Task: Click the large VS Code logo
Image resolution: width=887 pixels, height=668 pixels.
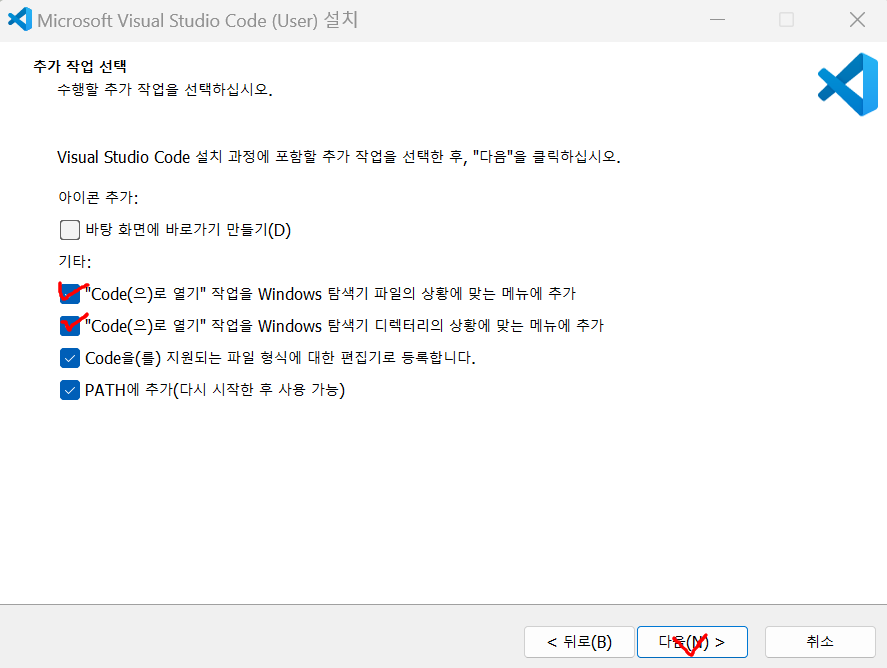Action: coord(847,85)
